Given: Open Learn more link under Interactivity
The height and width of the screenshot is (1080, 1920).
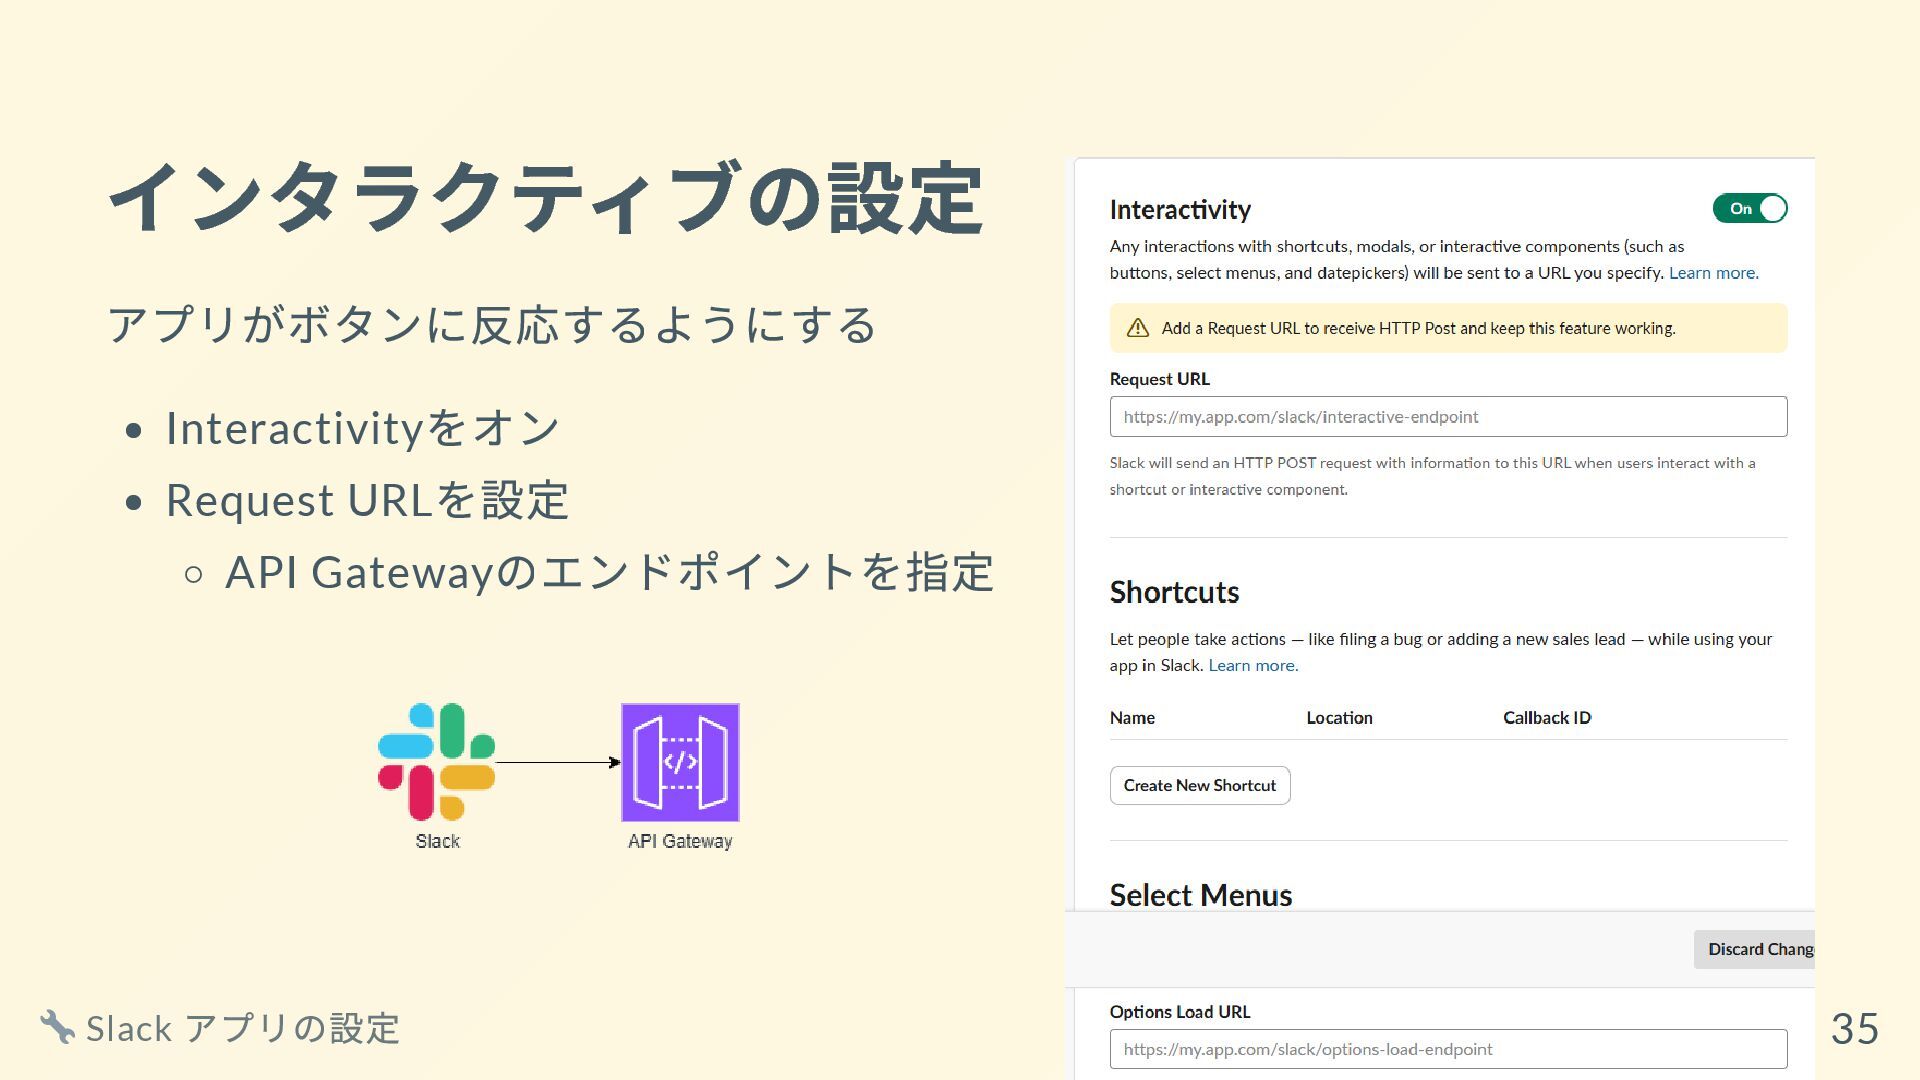Looking at the screenshot, I should click(1713, 273).
